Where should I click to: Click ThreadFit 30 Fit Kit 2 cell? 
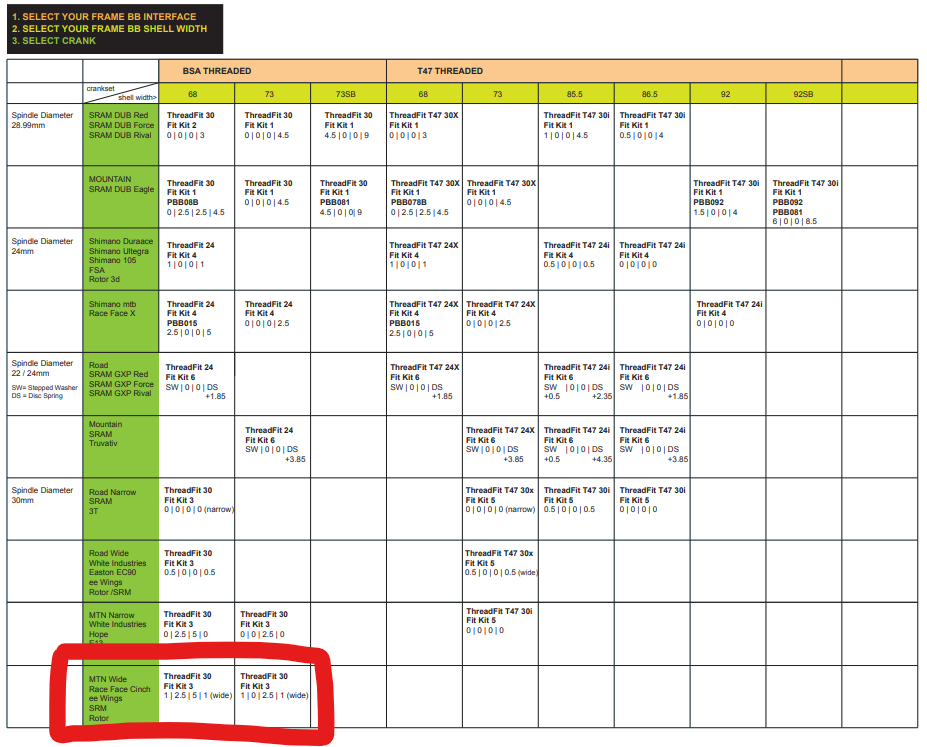197,135
